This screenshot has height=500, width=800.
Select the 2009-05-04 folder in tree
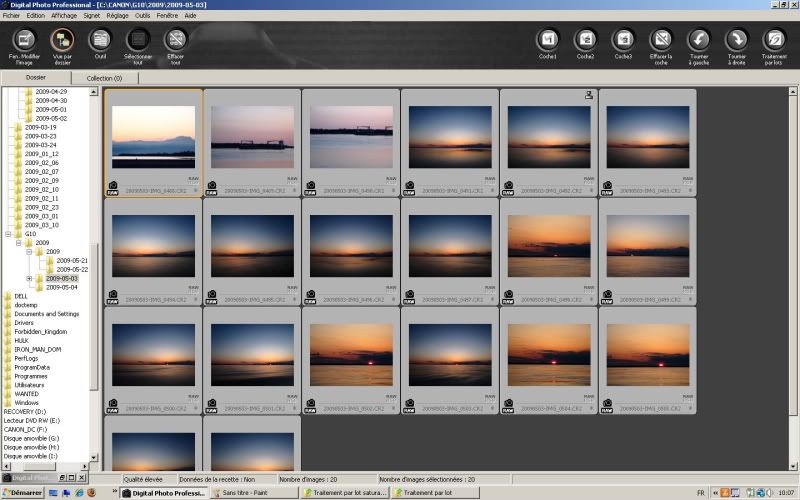point(62,287)
